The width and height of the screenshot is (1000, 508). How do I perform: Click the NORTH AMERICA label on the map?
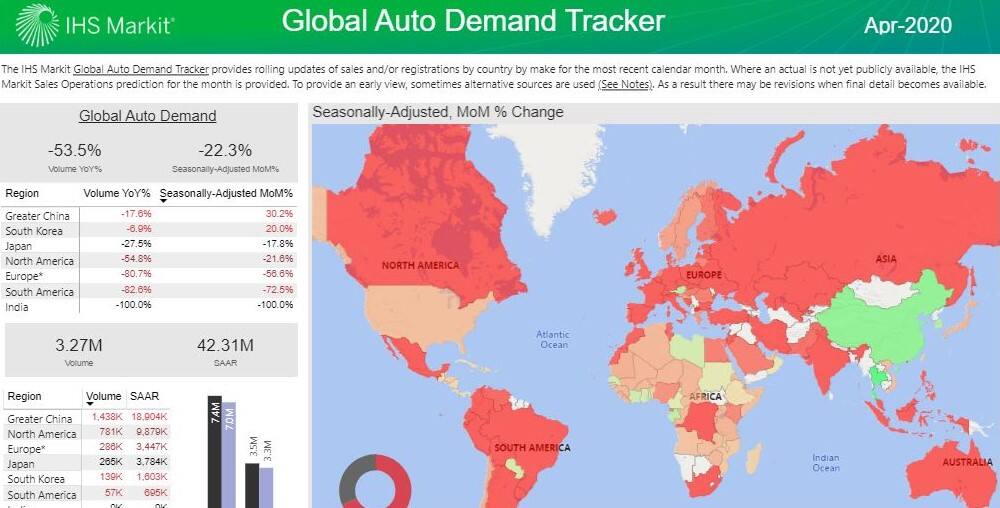tap(420, 266)
